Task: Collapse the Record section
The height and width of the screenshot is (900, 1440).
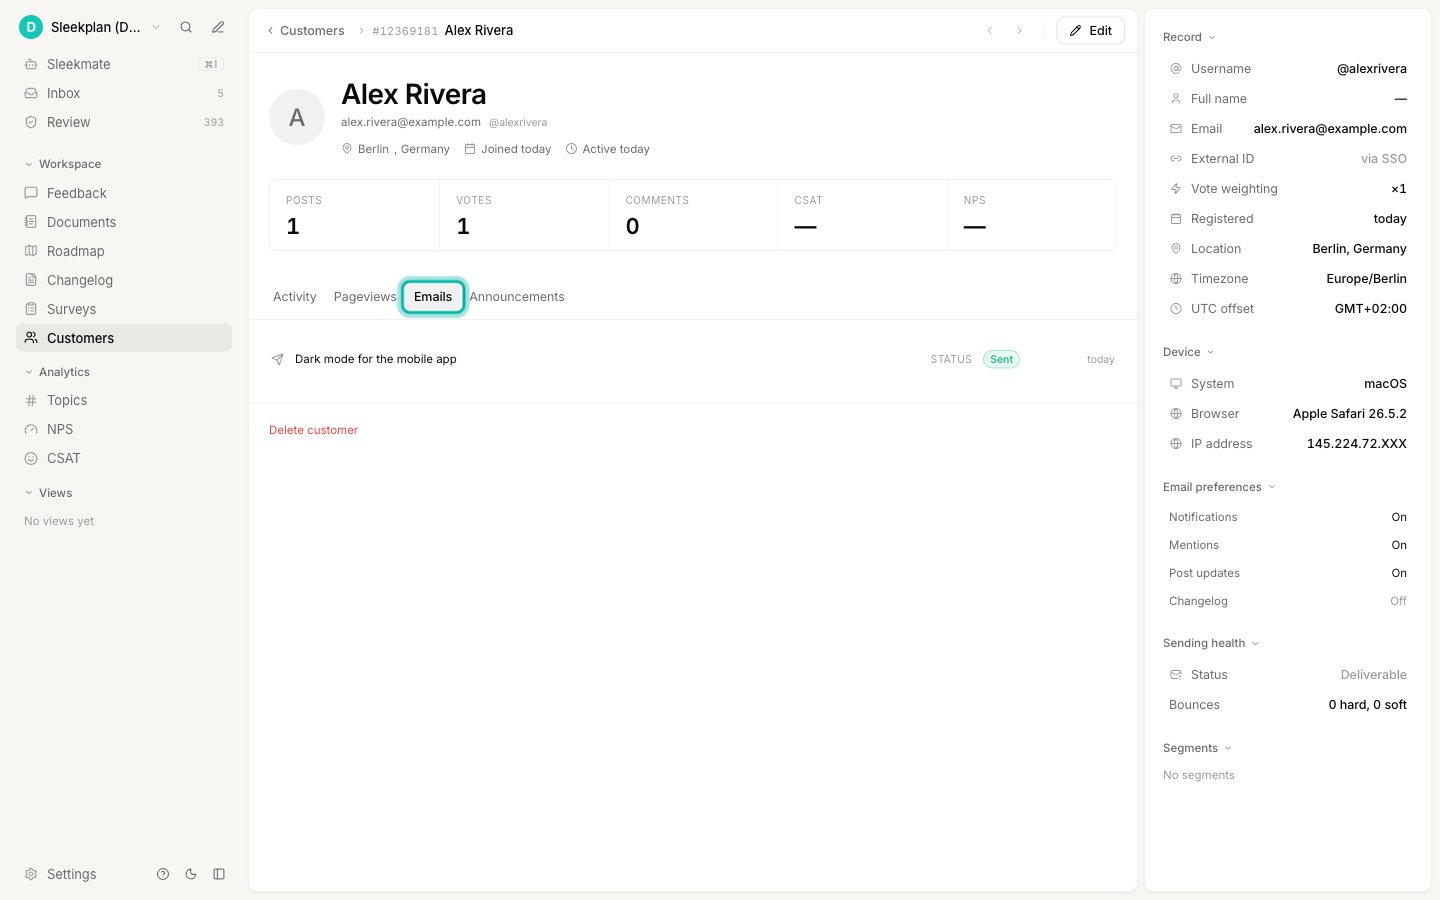Action: tap(1189, 37)
